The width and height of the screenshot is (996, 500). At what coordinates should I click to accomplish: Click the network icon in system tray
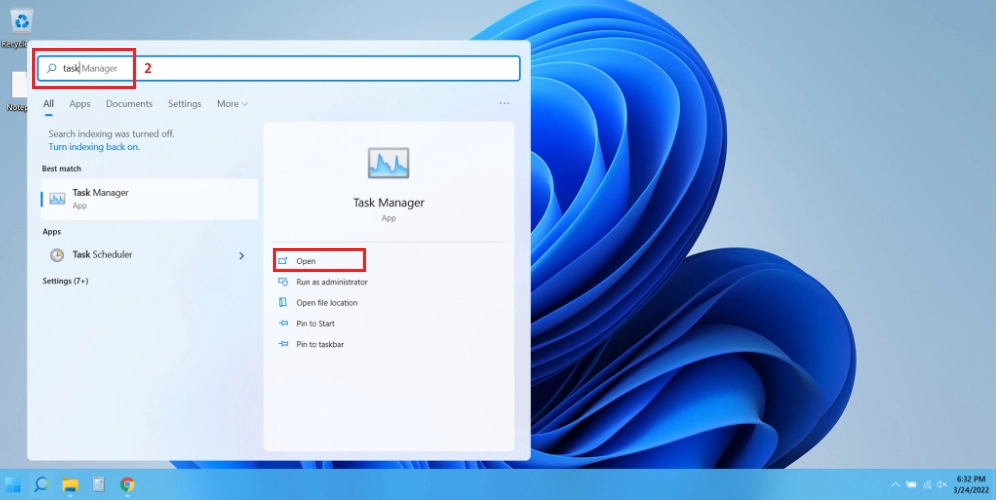(927, 485)
